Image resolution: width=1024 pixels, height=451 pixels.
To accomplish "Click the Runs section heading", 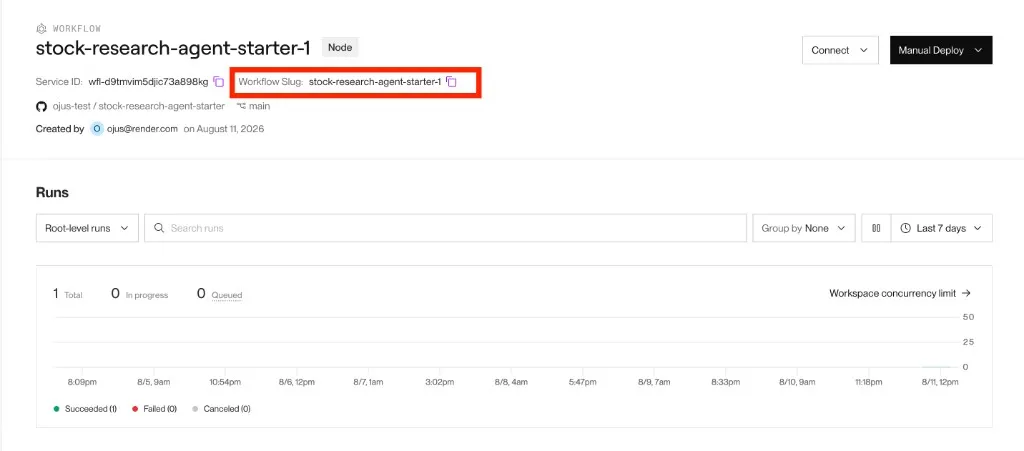I will click(52, 193).
